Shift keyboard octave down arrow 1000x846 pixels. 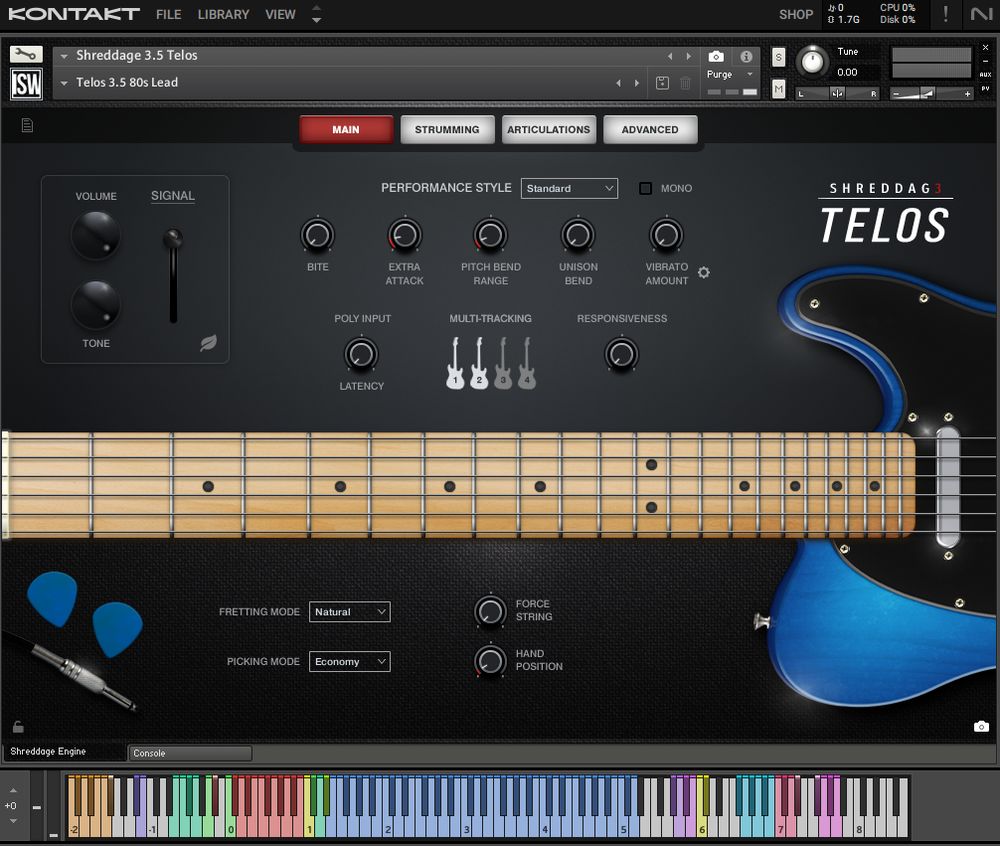click(13, 820)
